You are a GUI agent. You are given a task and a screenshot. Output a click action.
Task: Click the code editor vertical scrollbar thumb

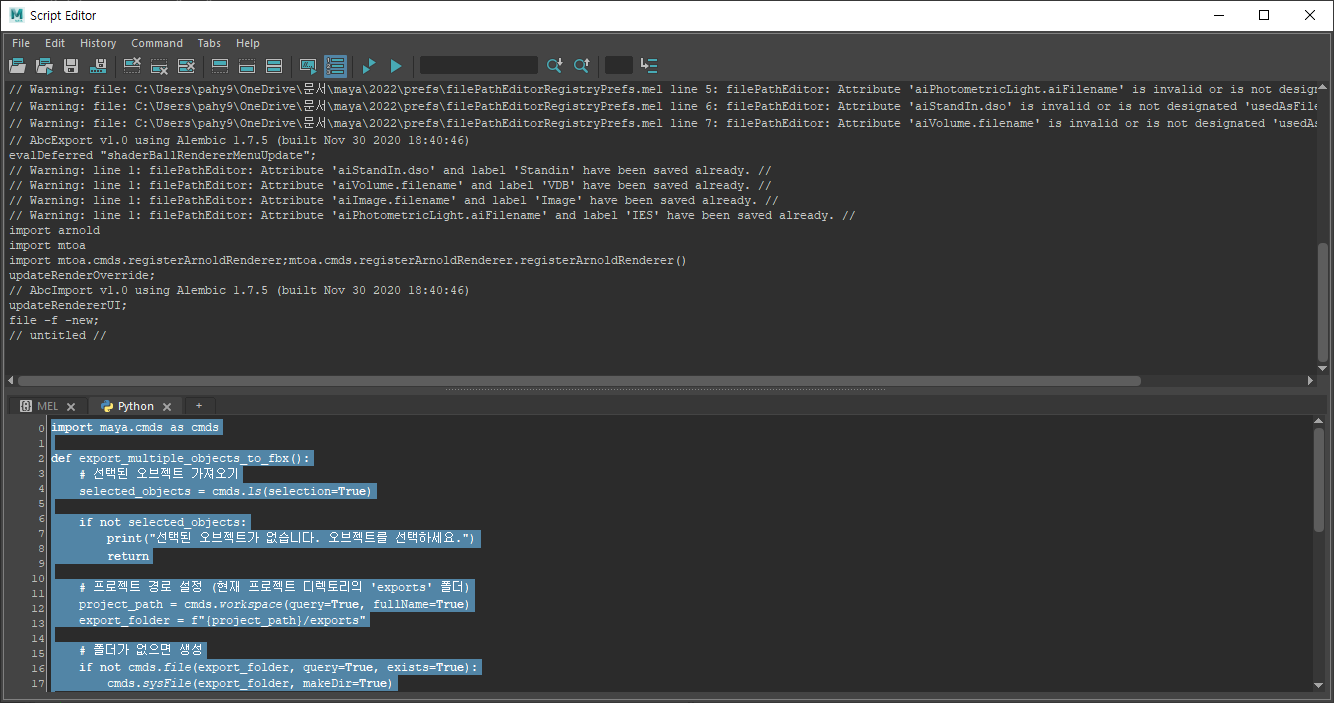click(1318, 480)
